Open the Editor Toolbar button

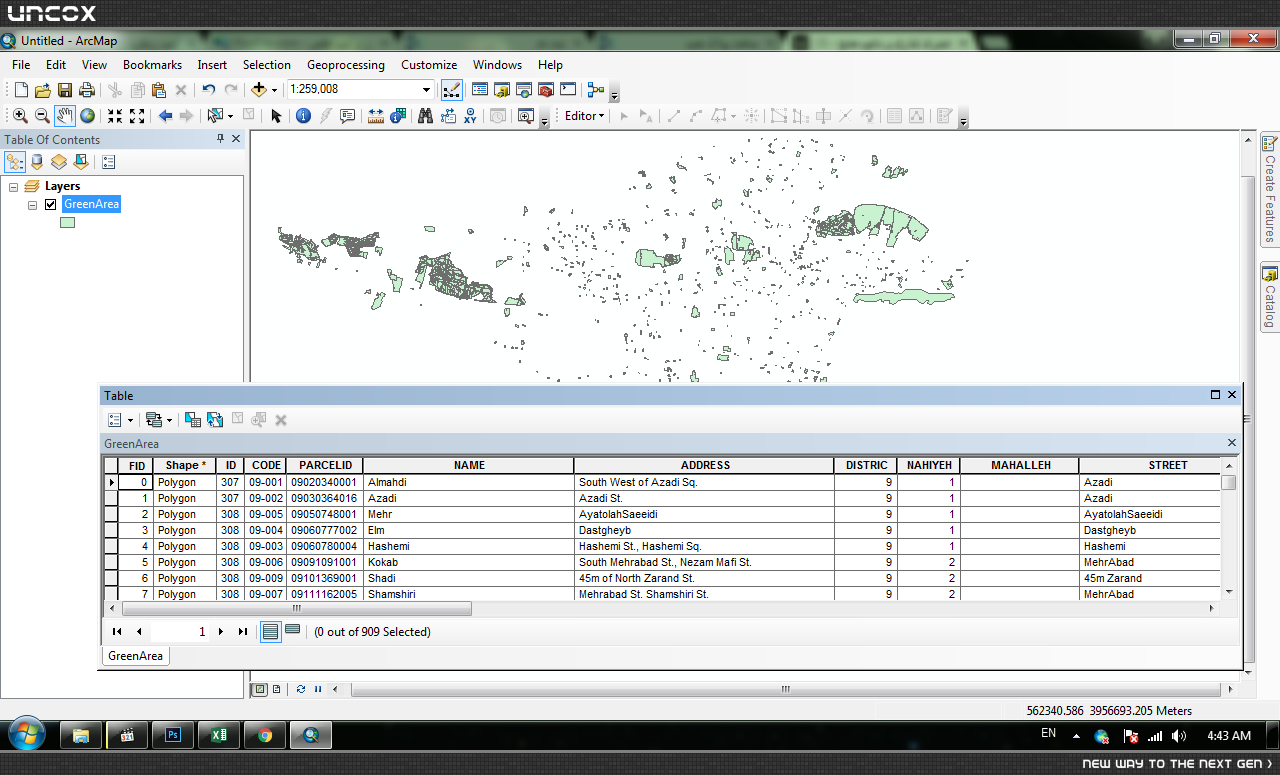tap(451, 89)
